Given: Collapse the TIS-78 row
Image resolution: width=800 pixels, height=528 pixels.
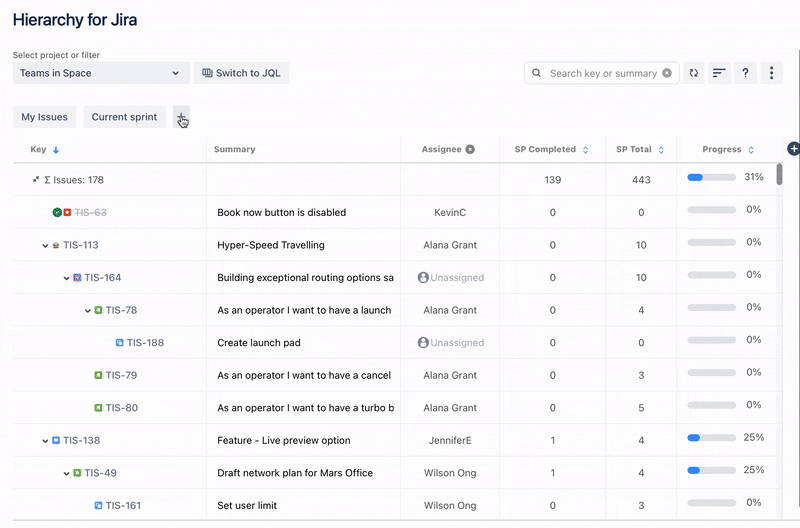Looking at the screenshot, I should tap(88, 311).
